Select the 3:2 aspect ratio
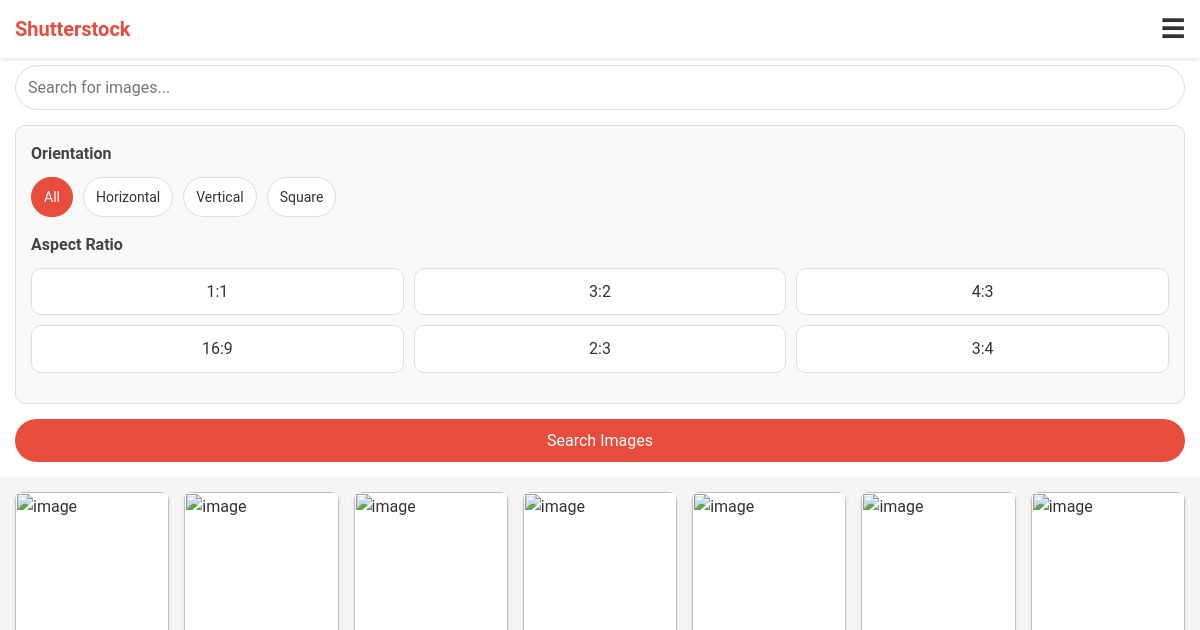Image resolution: width=1200 pixels, height=630 pixels. (x=600, y=291)
